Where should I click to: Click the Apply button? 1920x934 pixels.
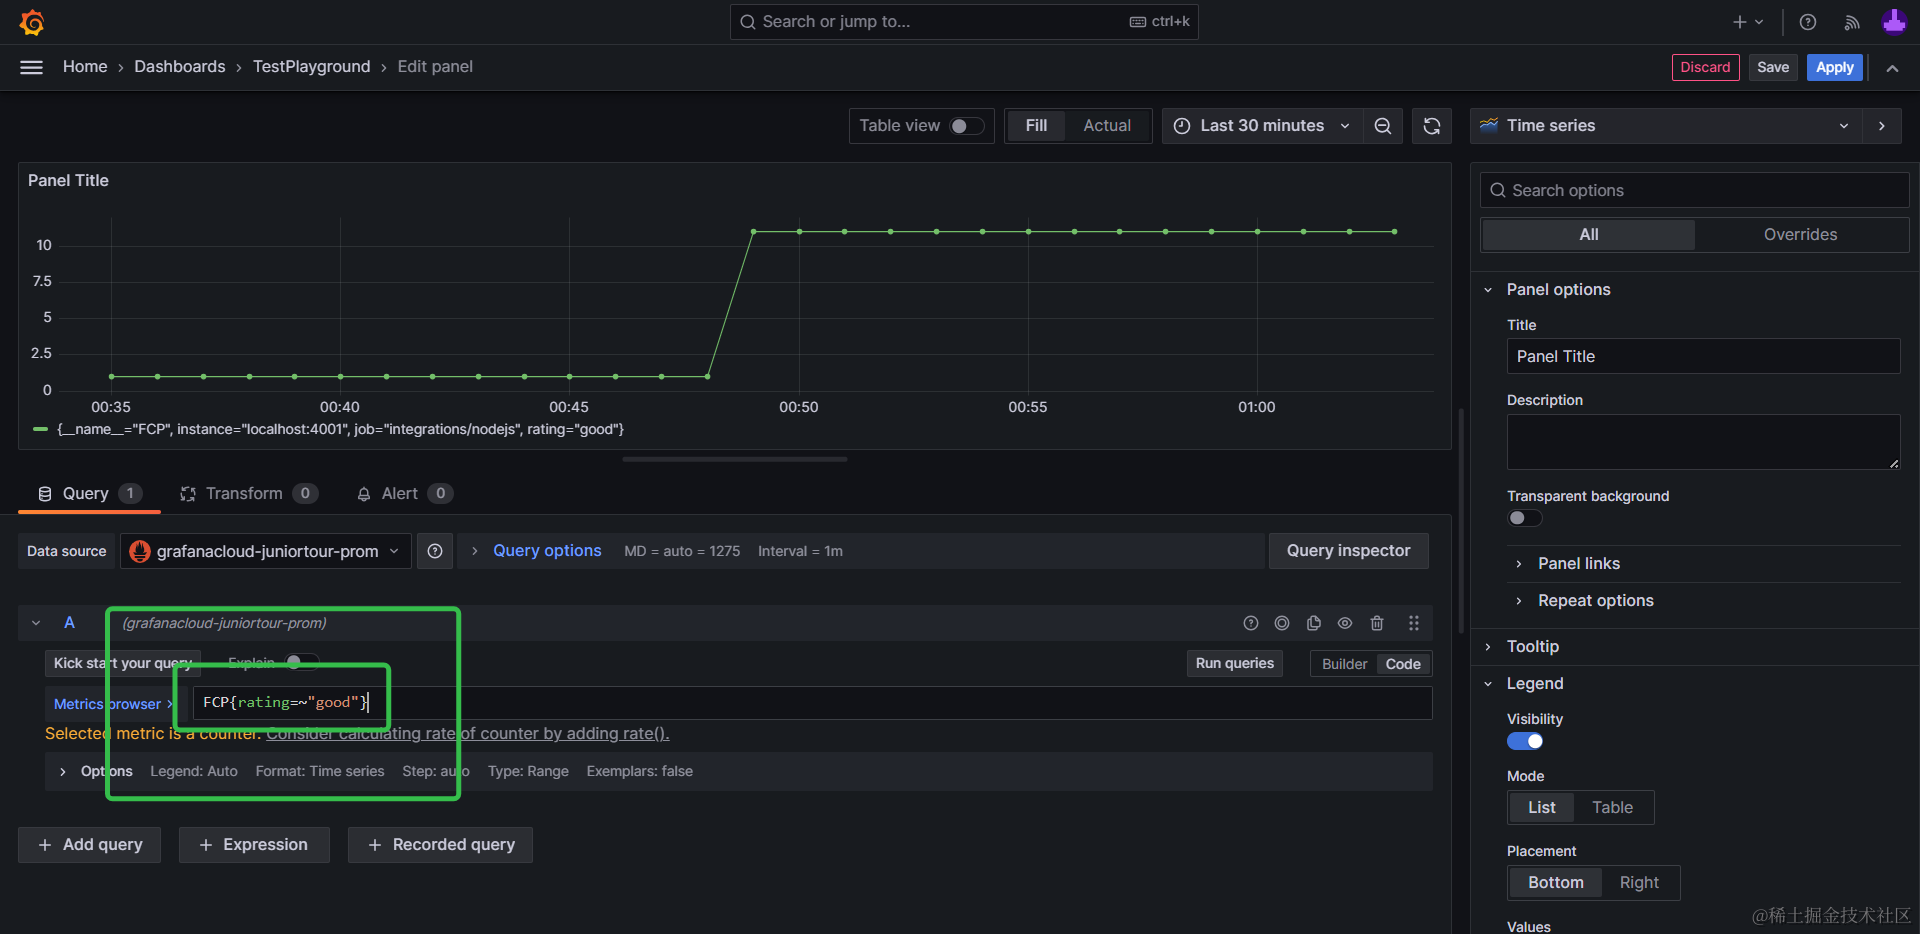point(1834,67)
